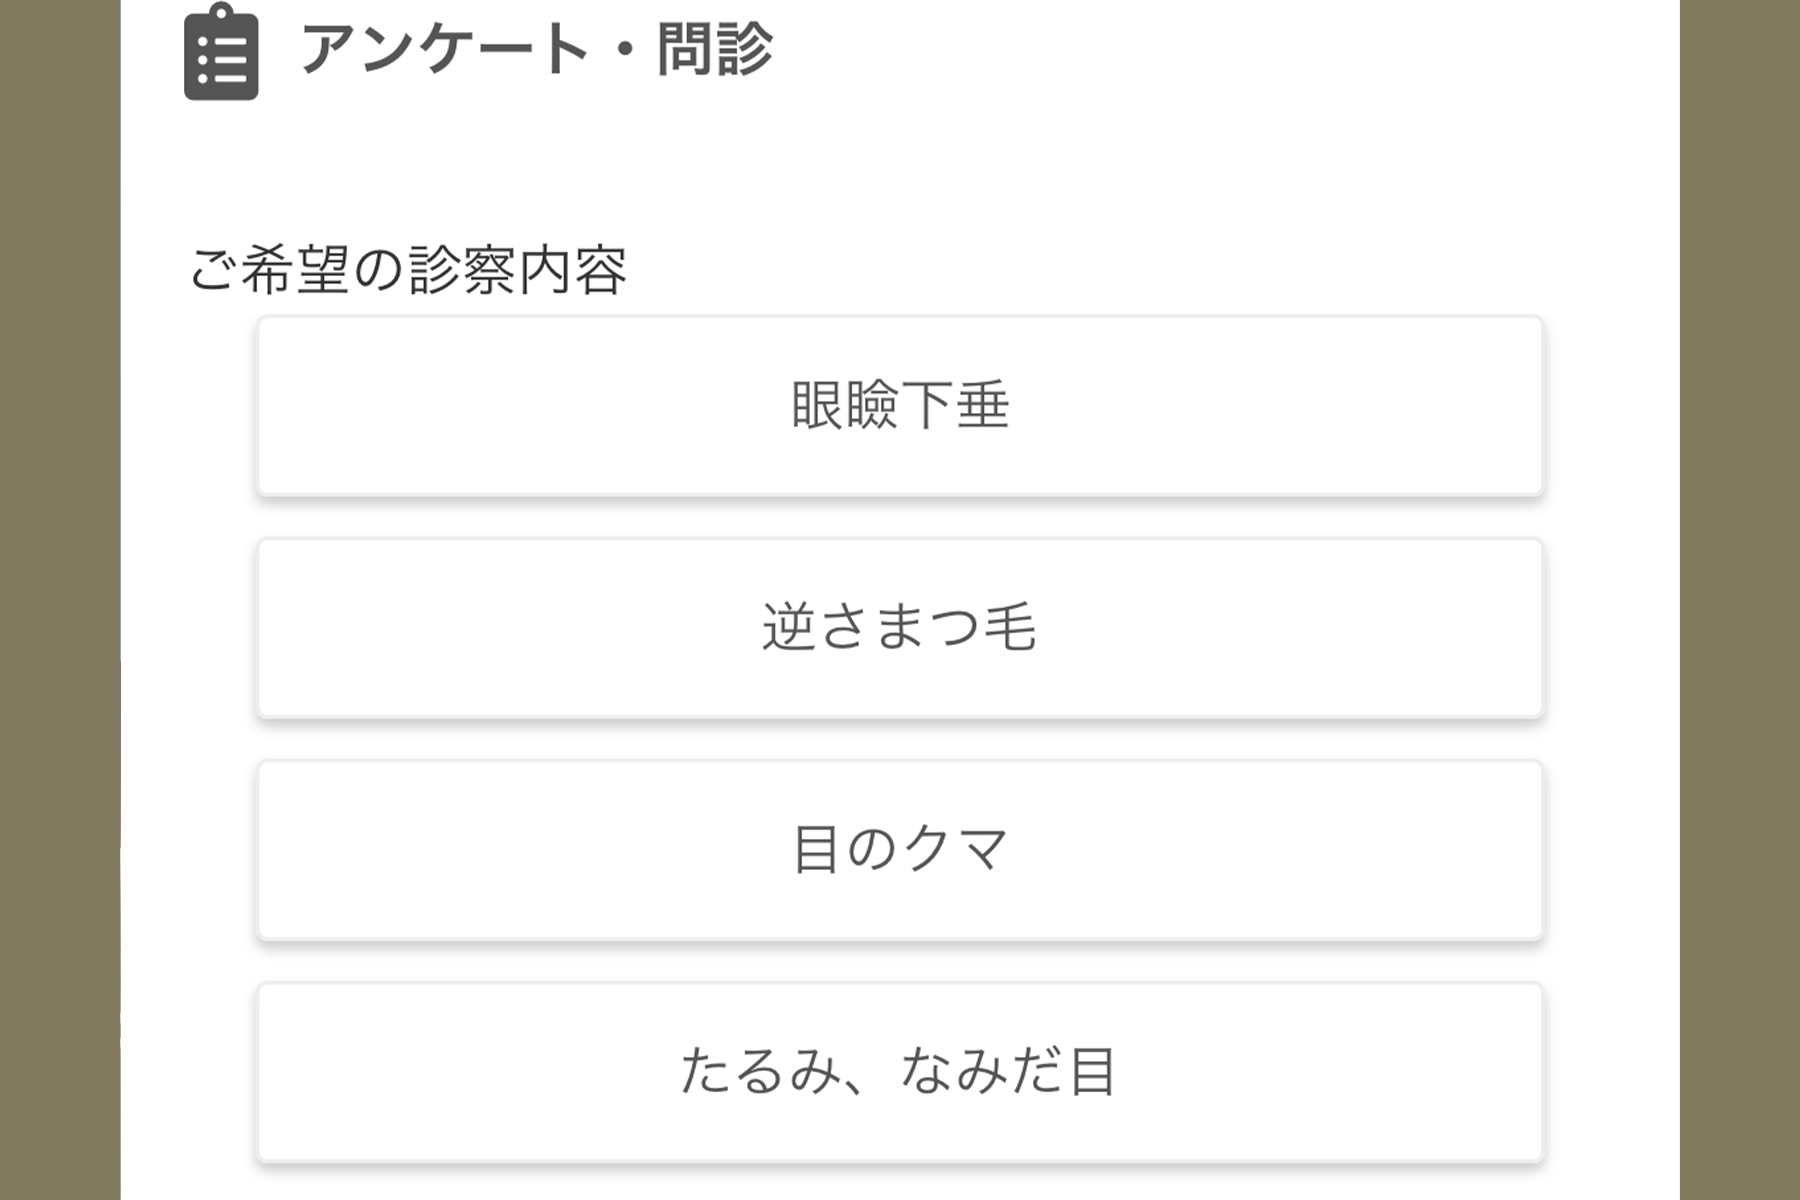Click the clipboard questionnaire icon
Screen dimensions: 1800x1200
pyautogui.click(x=221, y=51)
